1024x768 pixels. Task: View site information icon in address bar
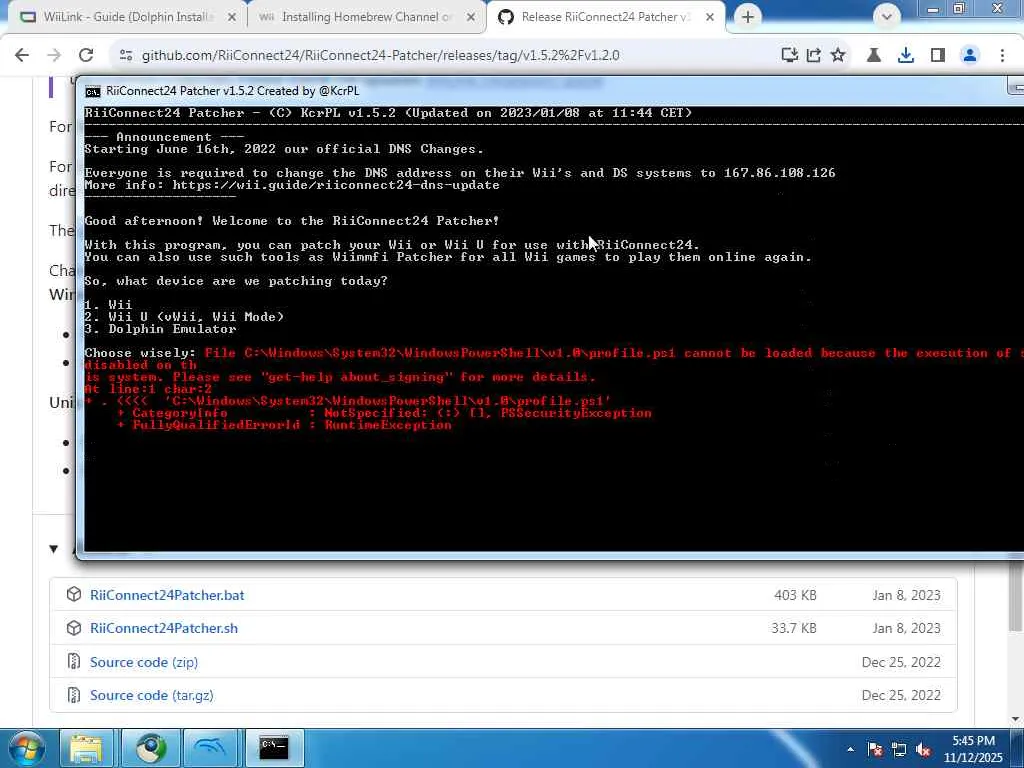pyautogui.click(x=126, y=56)
